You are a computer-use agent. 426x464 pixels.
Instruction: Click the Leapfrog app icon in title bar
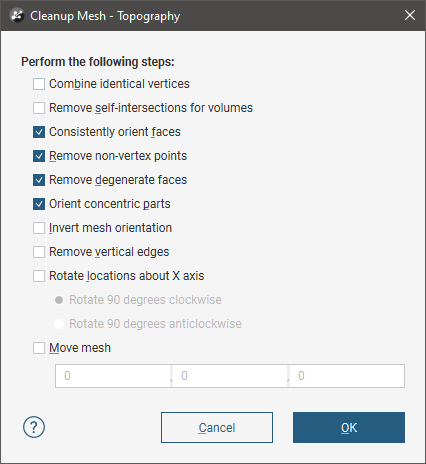click(x=17, y=15)
